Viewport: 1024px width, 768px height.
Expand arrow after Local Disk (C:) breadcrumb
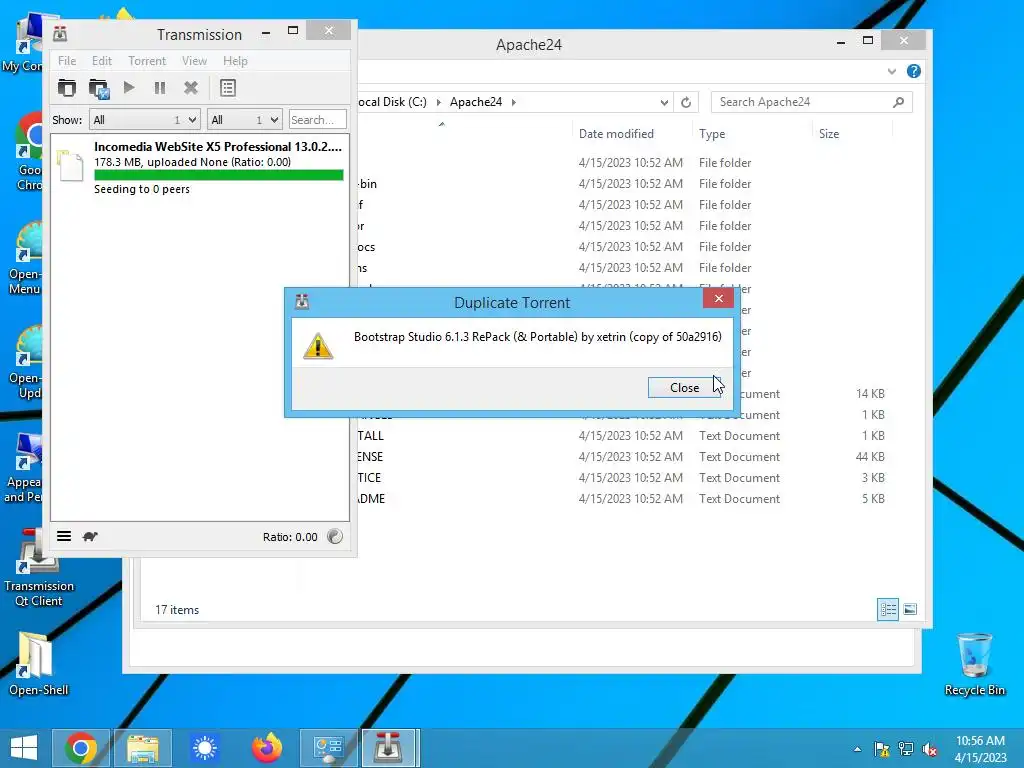(x=438, y=102)
